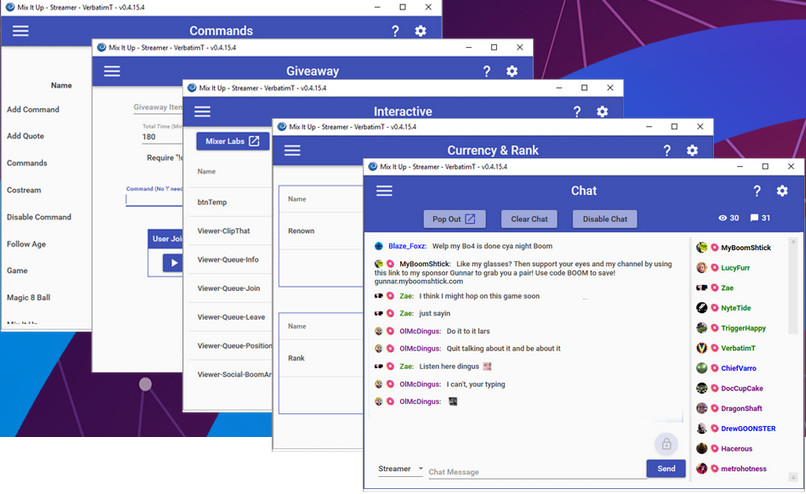806x494 pixels.
Task: Click DocCupCake in the user list
Action: pyautogui.click(x=742, y=388)
